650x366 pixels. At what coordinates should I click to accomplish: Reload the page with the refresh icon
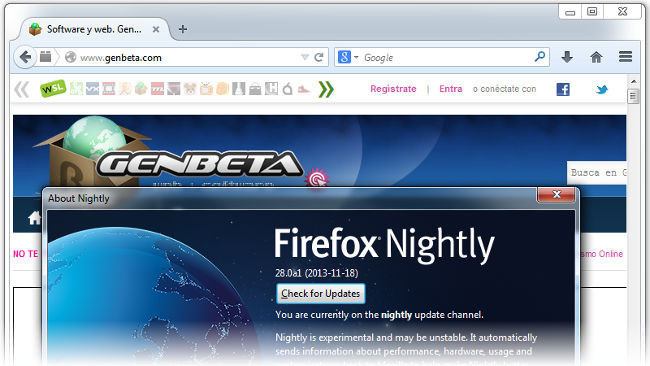click(x=319, y=57)
